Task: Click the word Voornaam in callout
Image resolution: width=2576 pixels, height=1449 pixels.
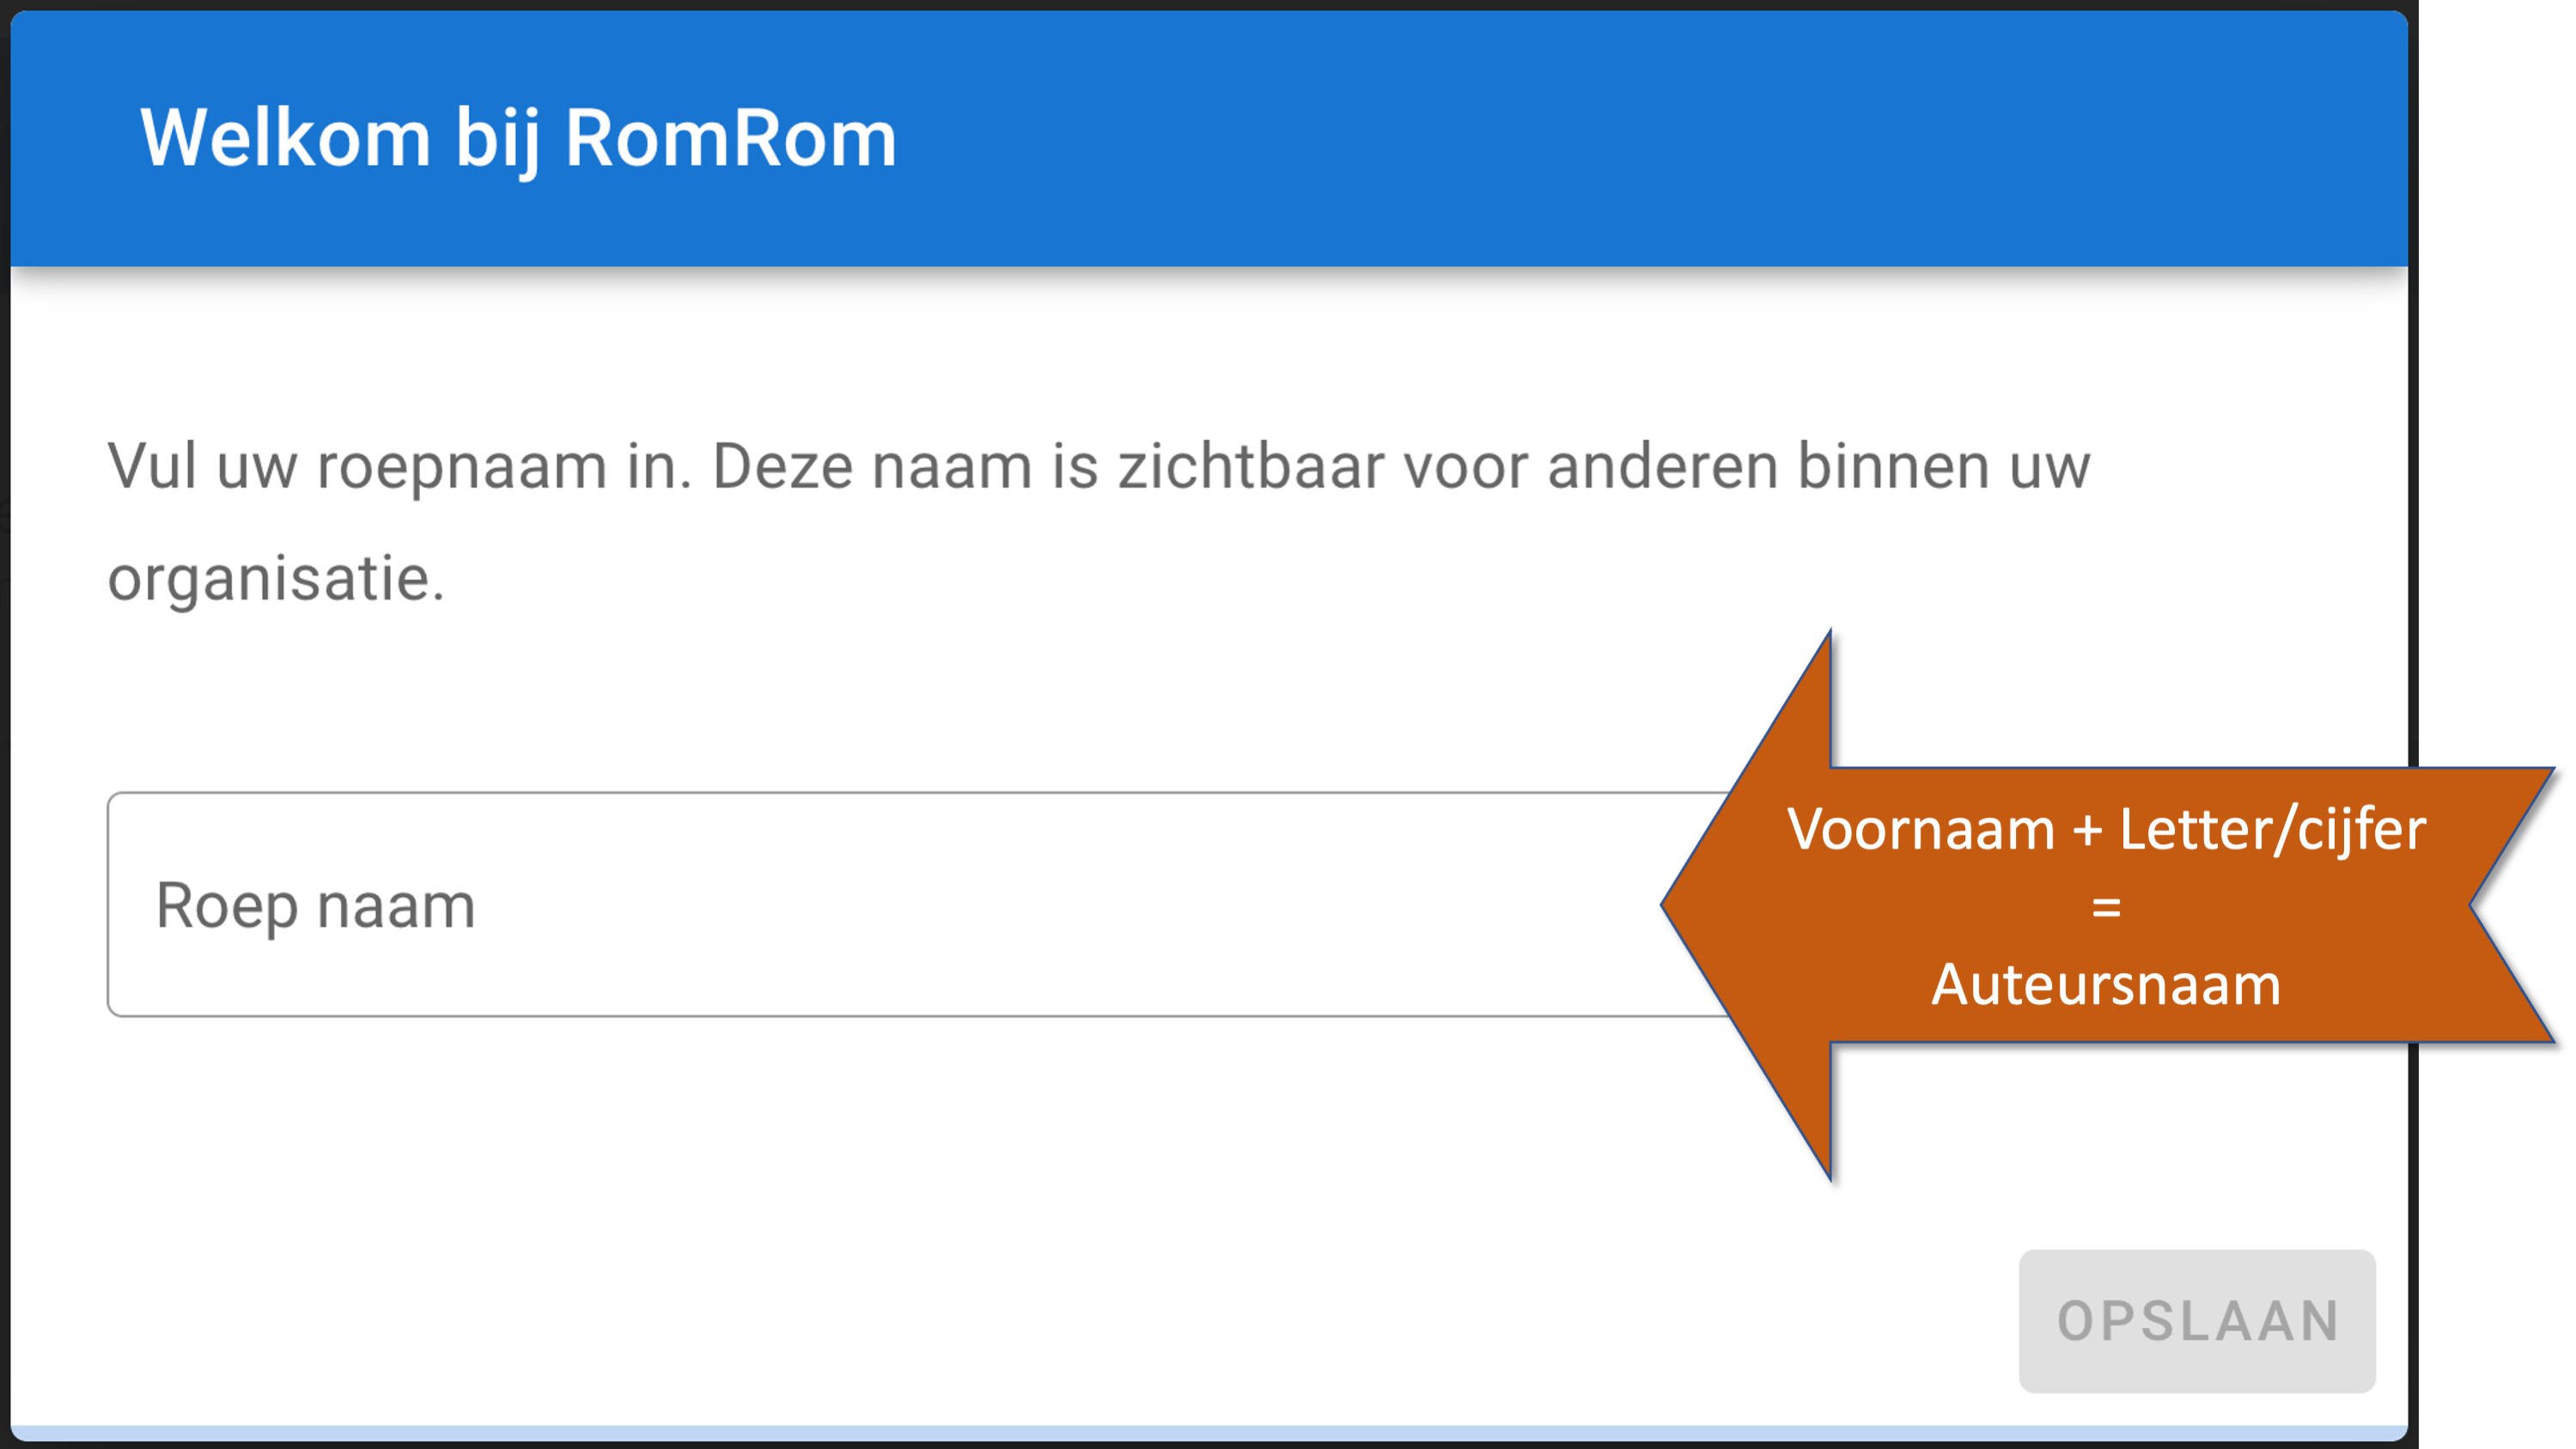Action: (1921, 829)
